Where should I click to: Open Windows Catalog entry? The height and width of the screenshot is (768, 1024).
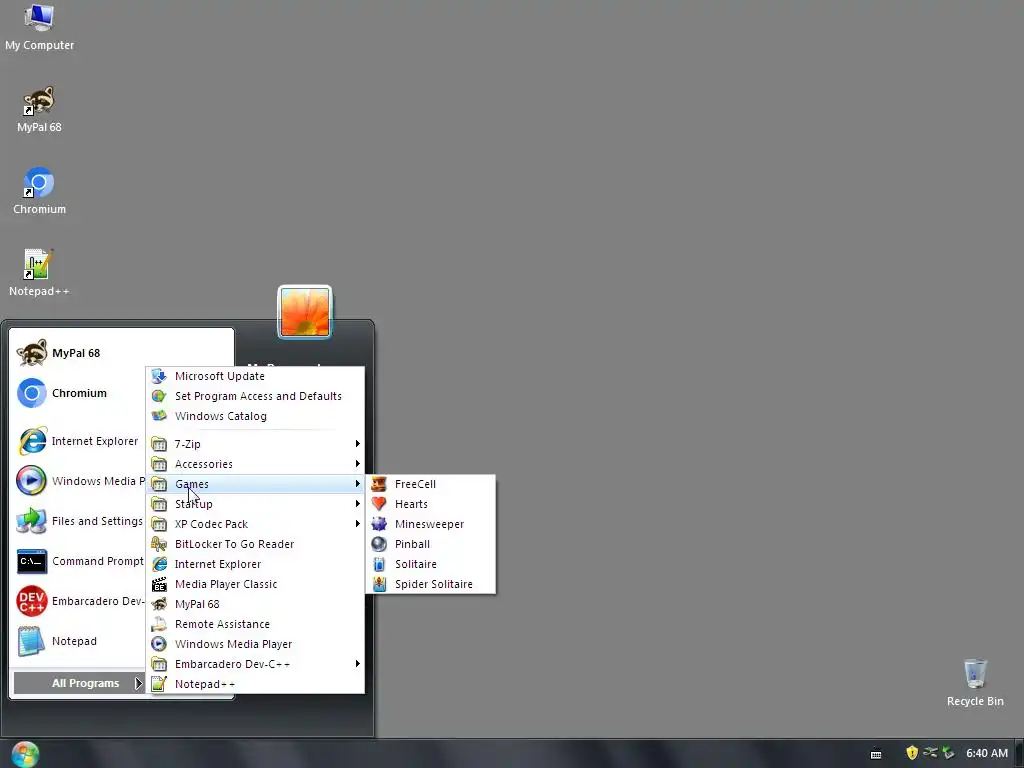pyautogui.click(x=255, y=416)
